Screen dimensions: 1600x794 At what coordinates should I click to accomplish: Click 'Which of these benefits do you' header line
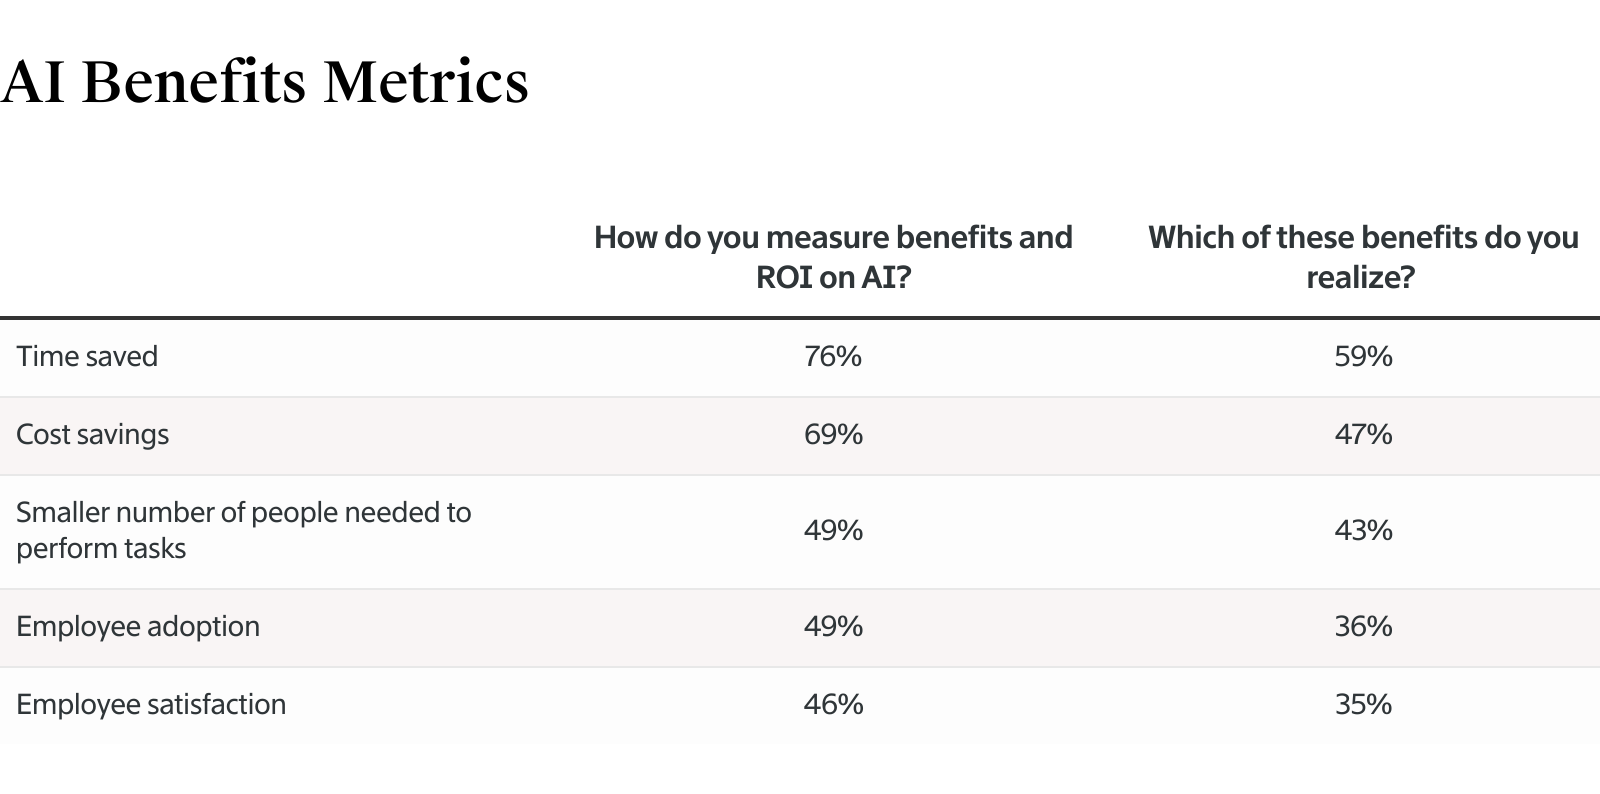coord(1363,237)
